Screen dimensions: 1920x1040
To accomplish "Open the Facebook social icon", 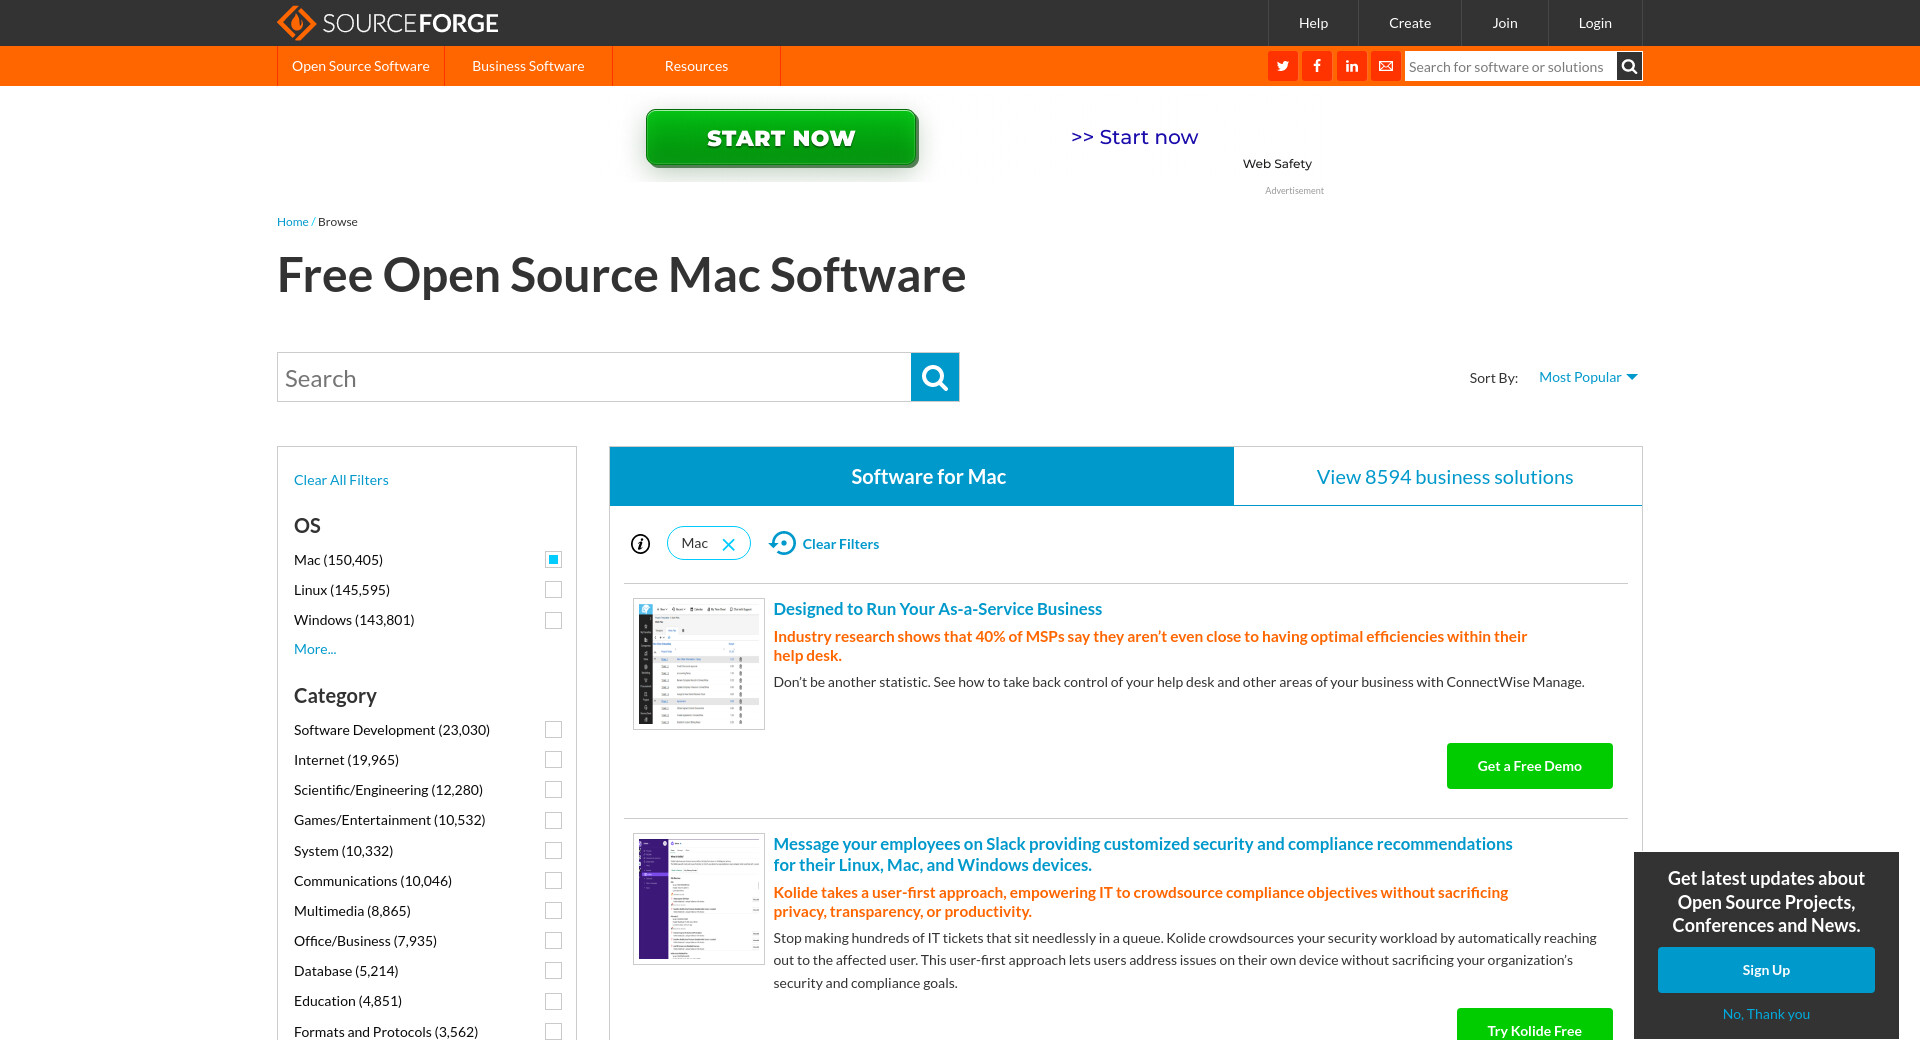I will (1317, 66).
